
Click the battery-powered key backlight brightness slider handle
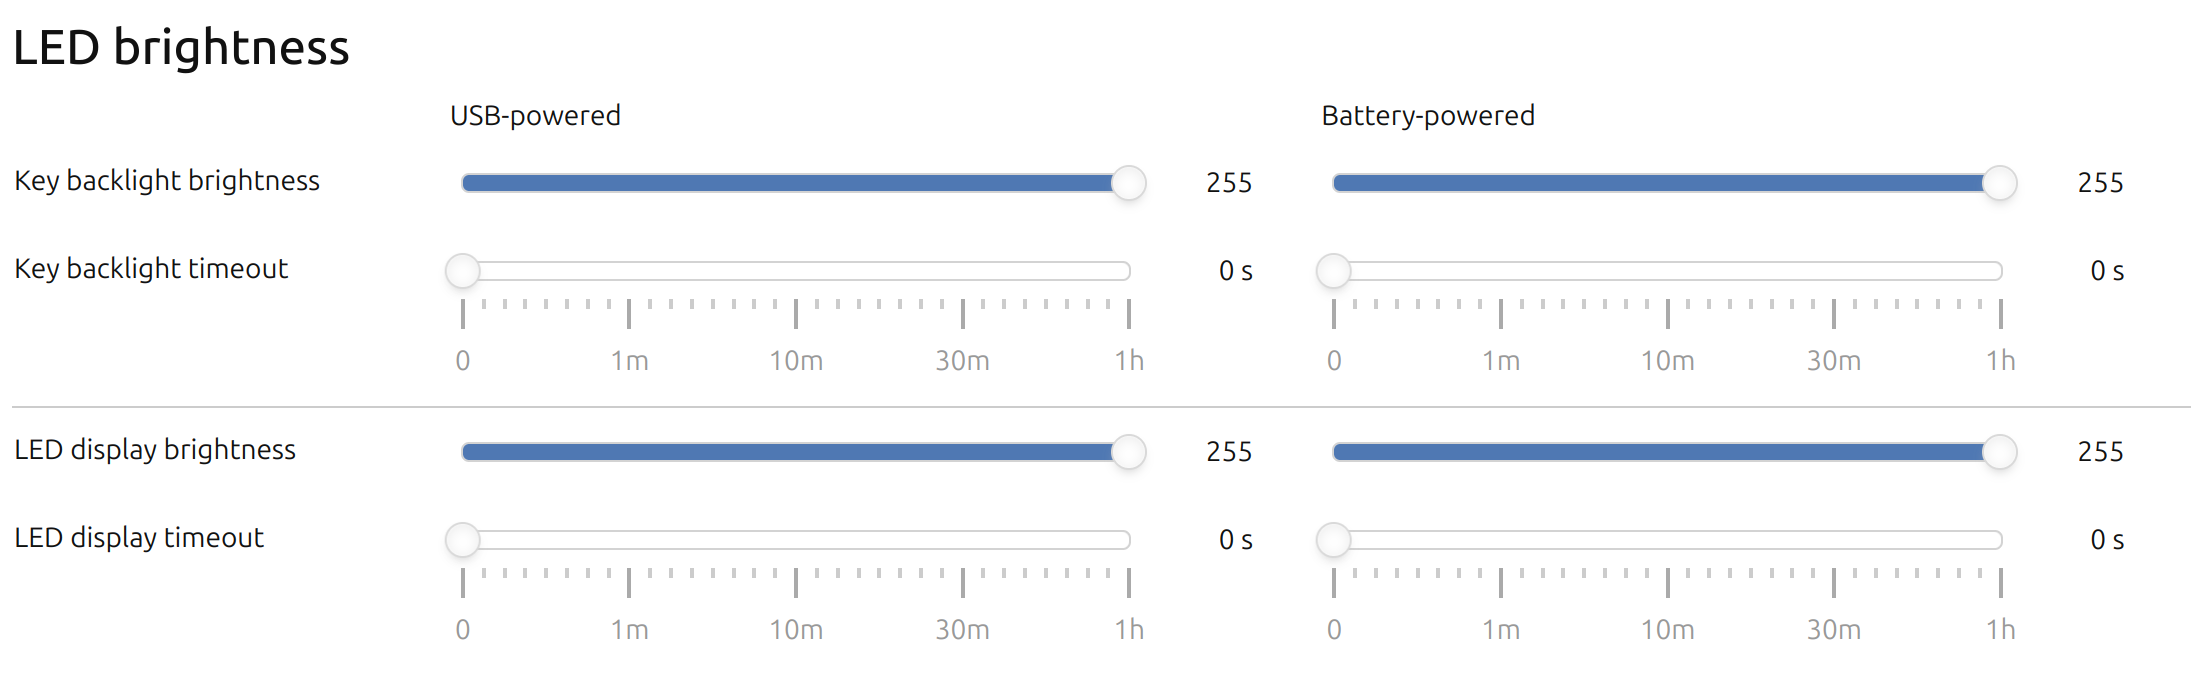[x=1999, y=183]
